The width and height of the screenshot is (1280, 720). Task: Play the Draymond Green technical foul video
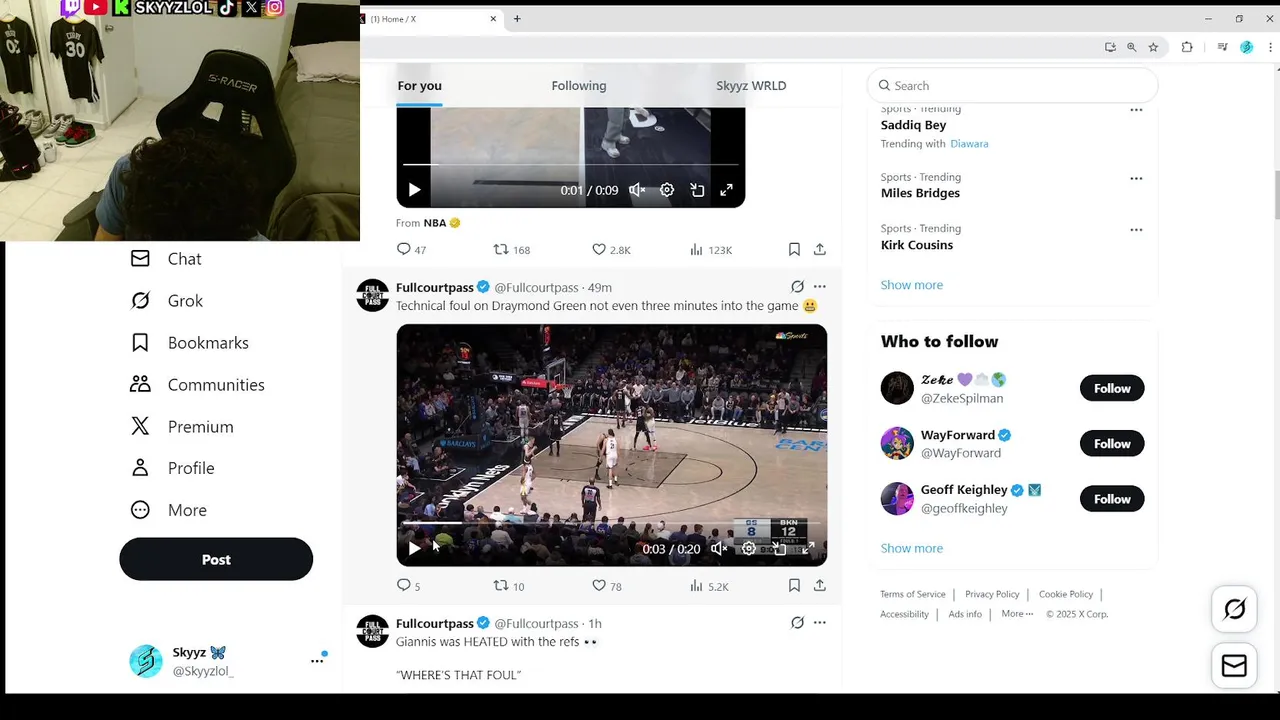(x=414, y=548)
